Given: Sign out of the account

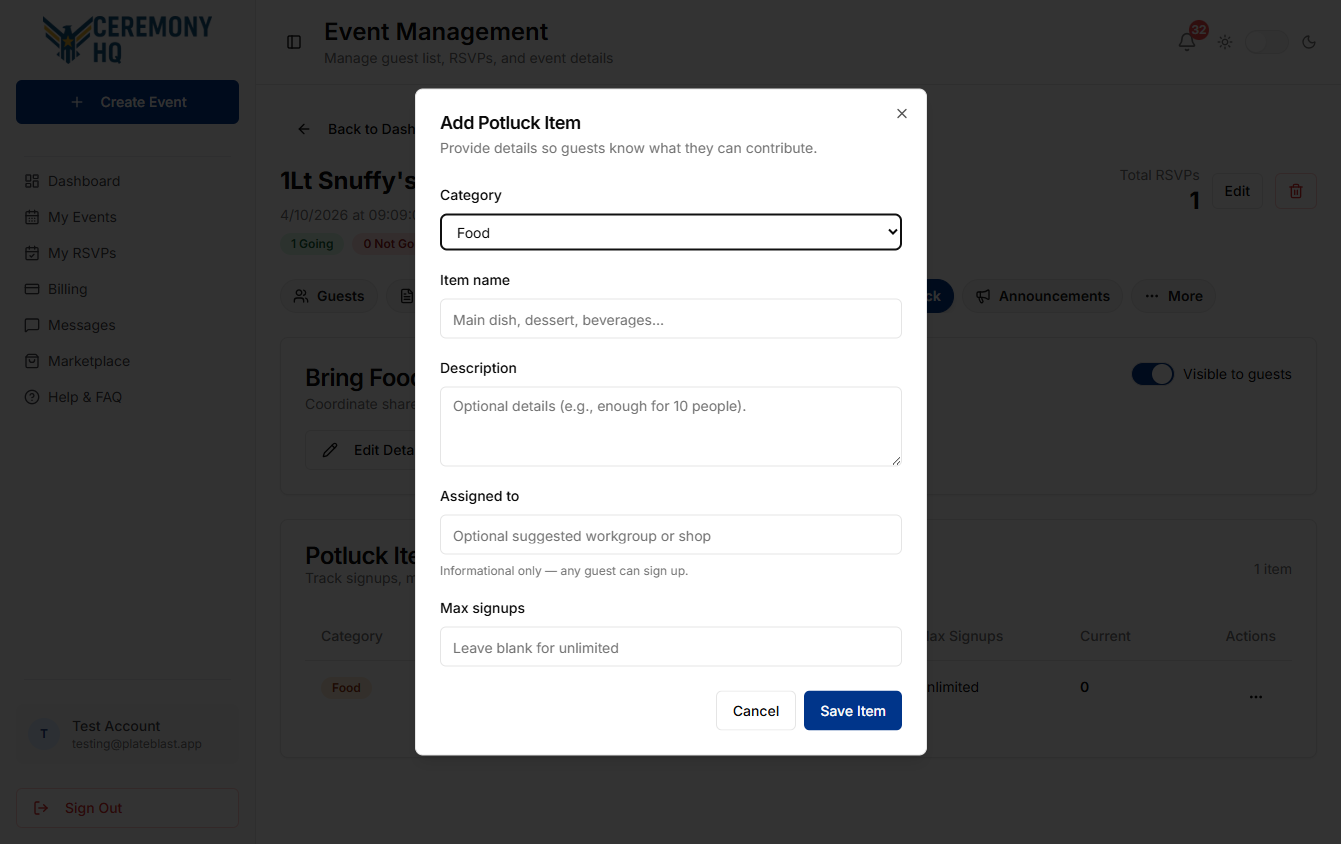Looking at the screenshot, I should point(127,808).
